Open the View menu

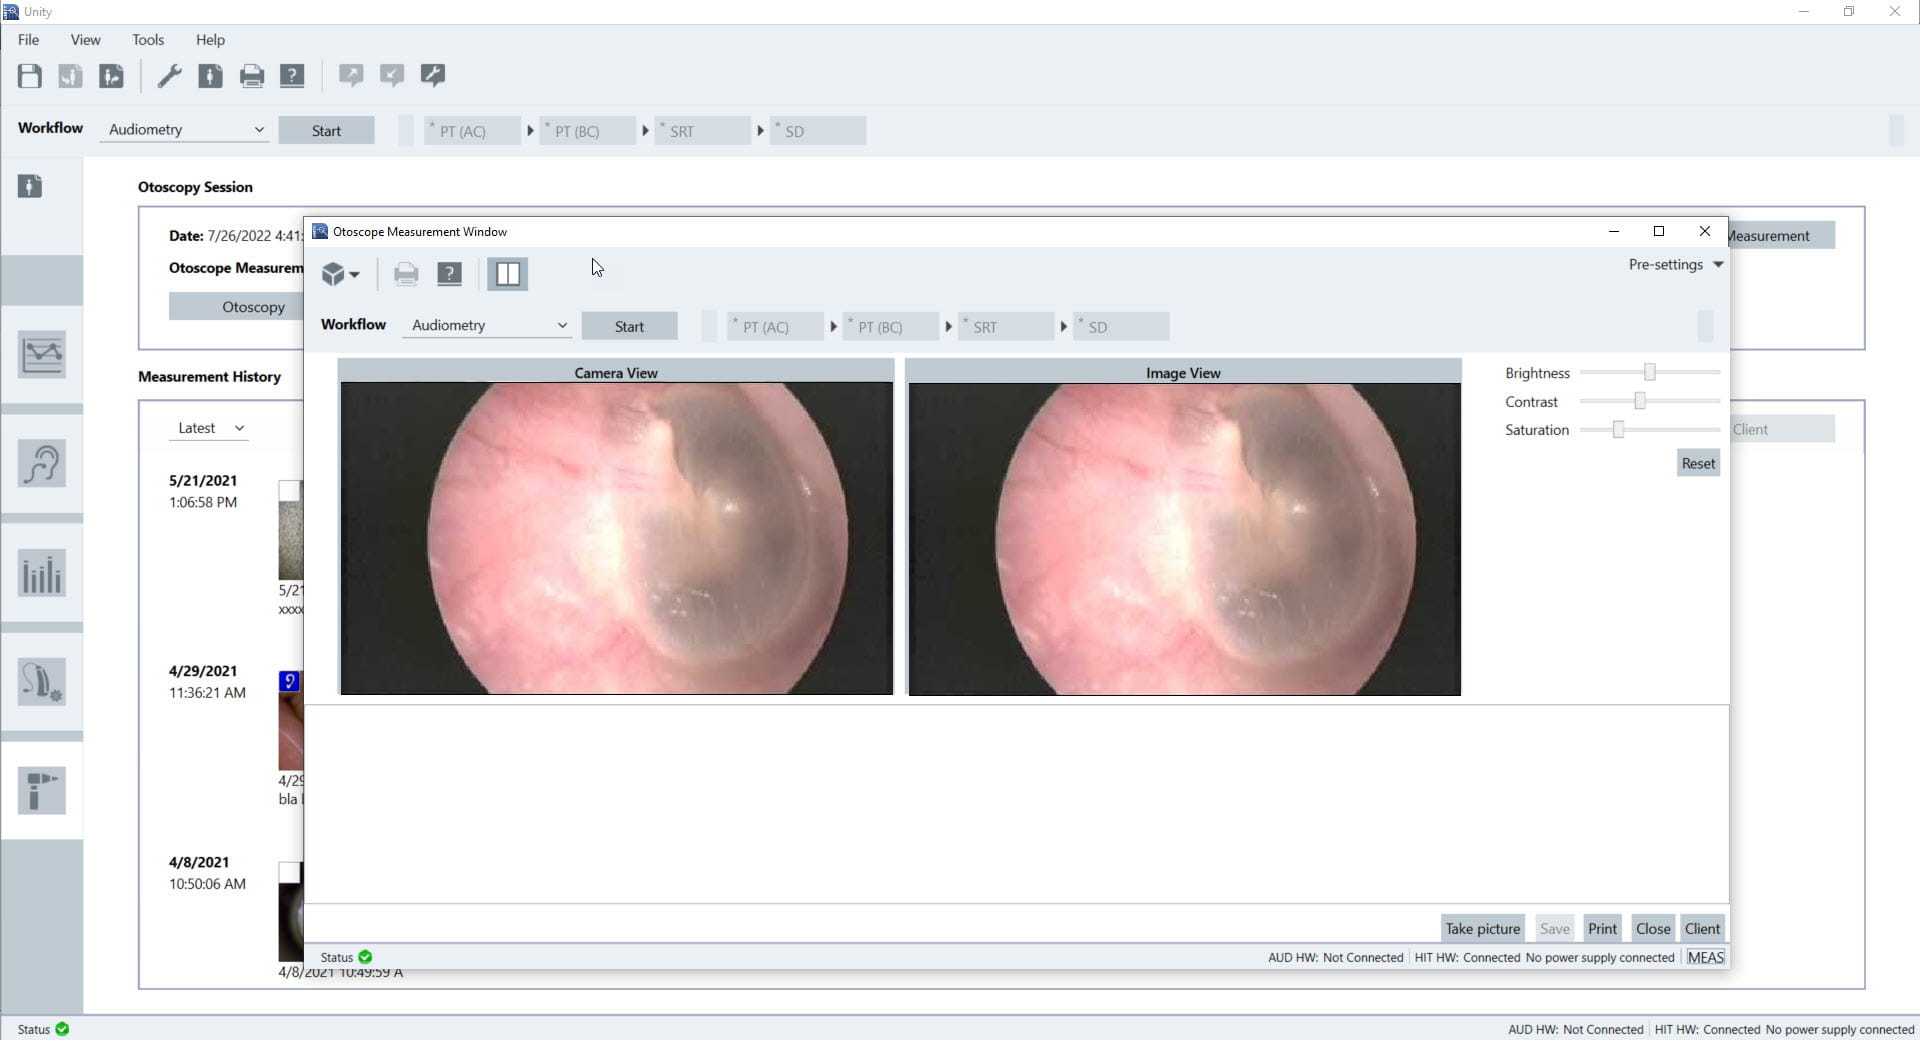click(85, 40)
